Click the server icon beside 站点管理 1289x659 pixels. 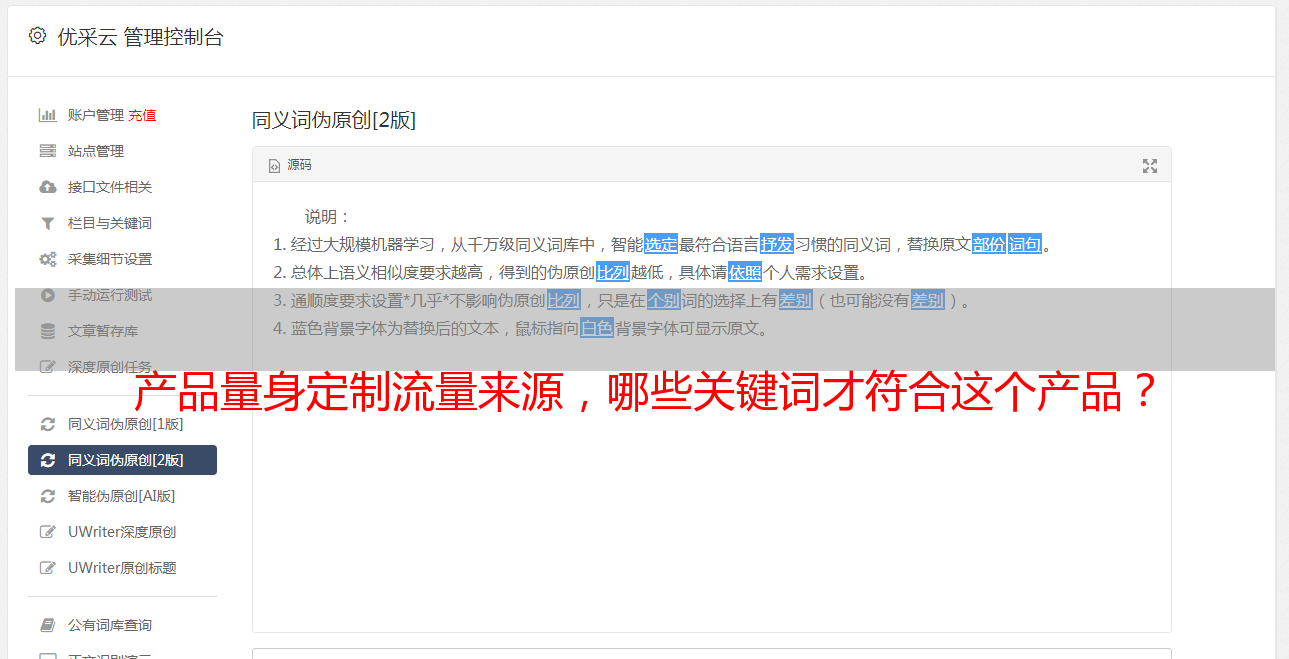47,151
